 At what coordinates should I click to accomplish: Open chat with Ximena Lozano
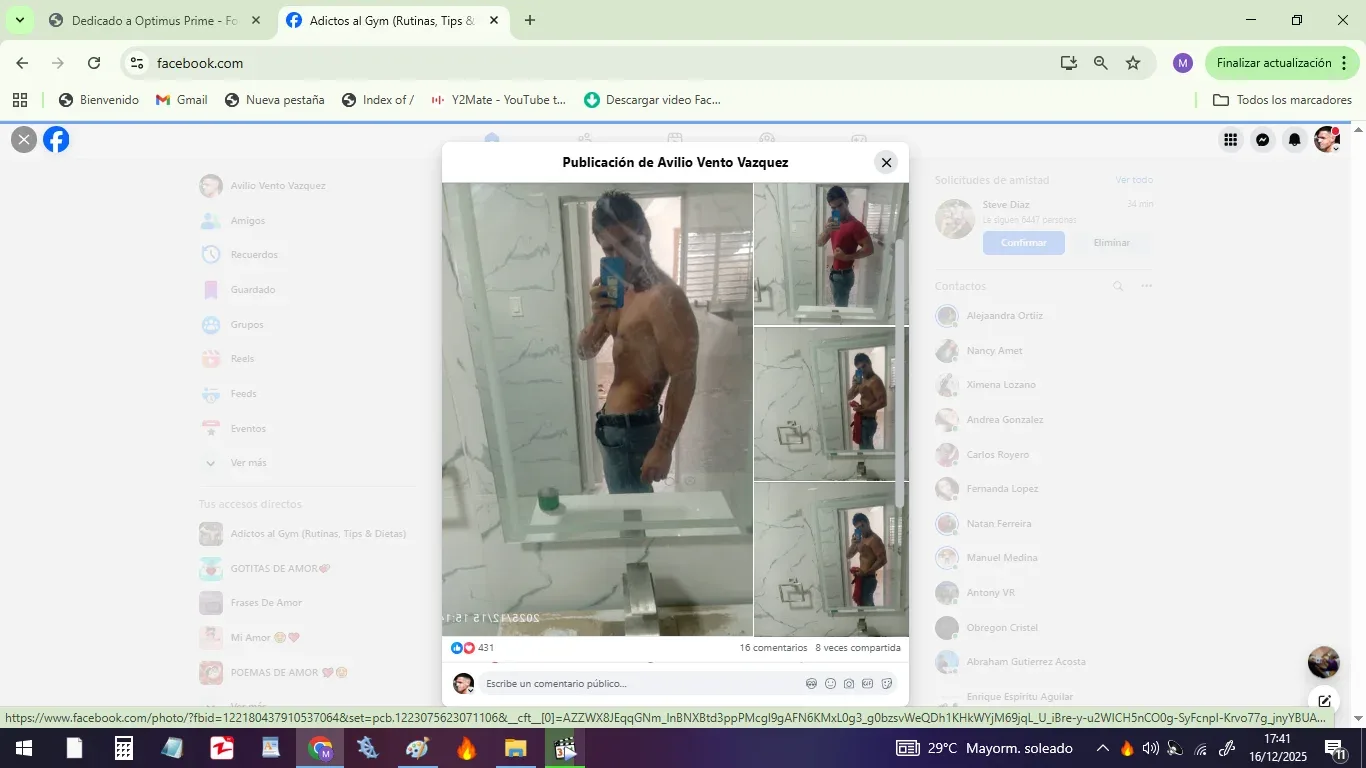(x=1043, y=385)
